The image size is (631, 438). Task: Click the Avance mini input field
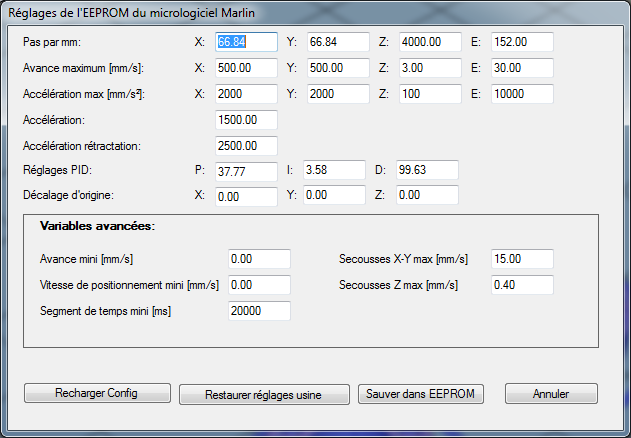[x=259, y=259]
